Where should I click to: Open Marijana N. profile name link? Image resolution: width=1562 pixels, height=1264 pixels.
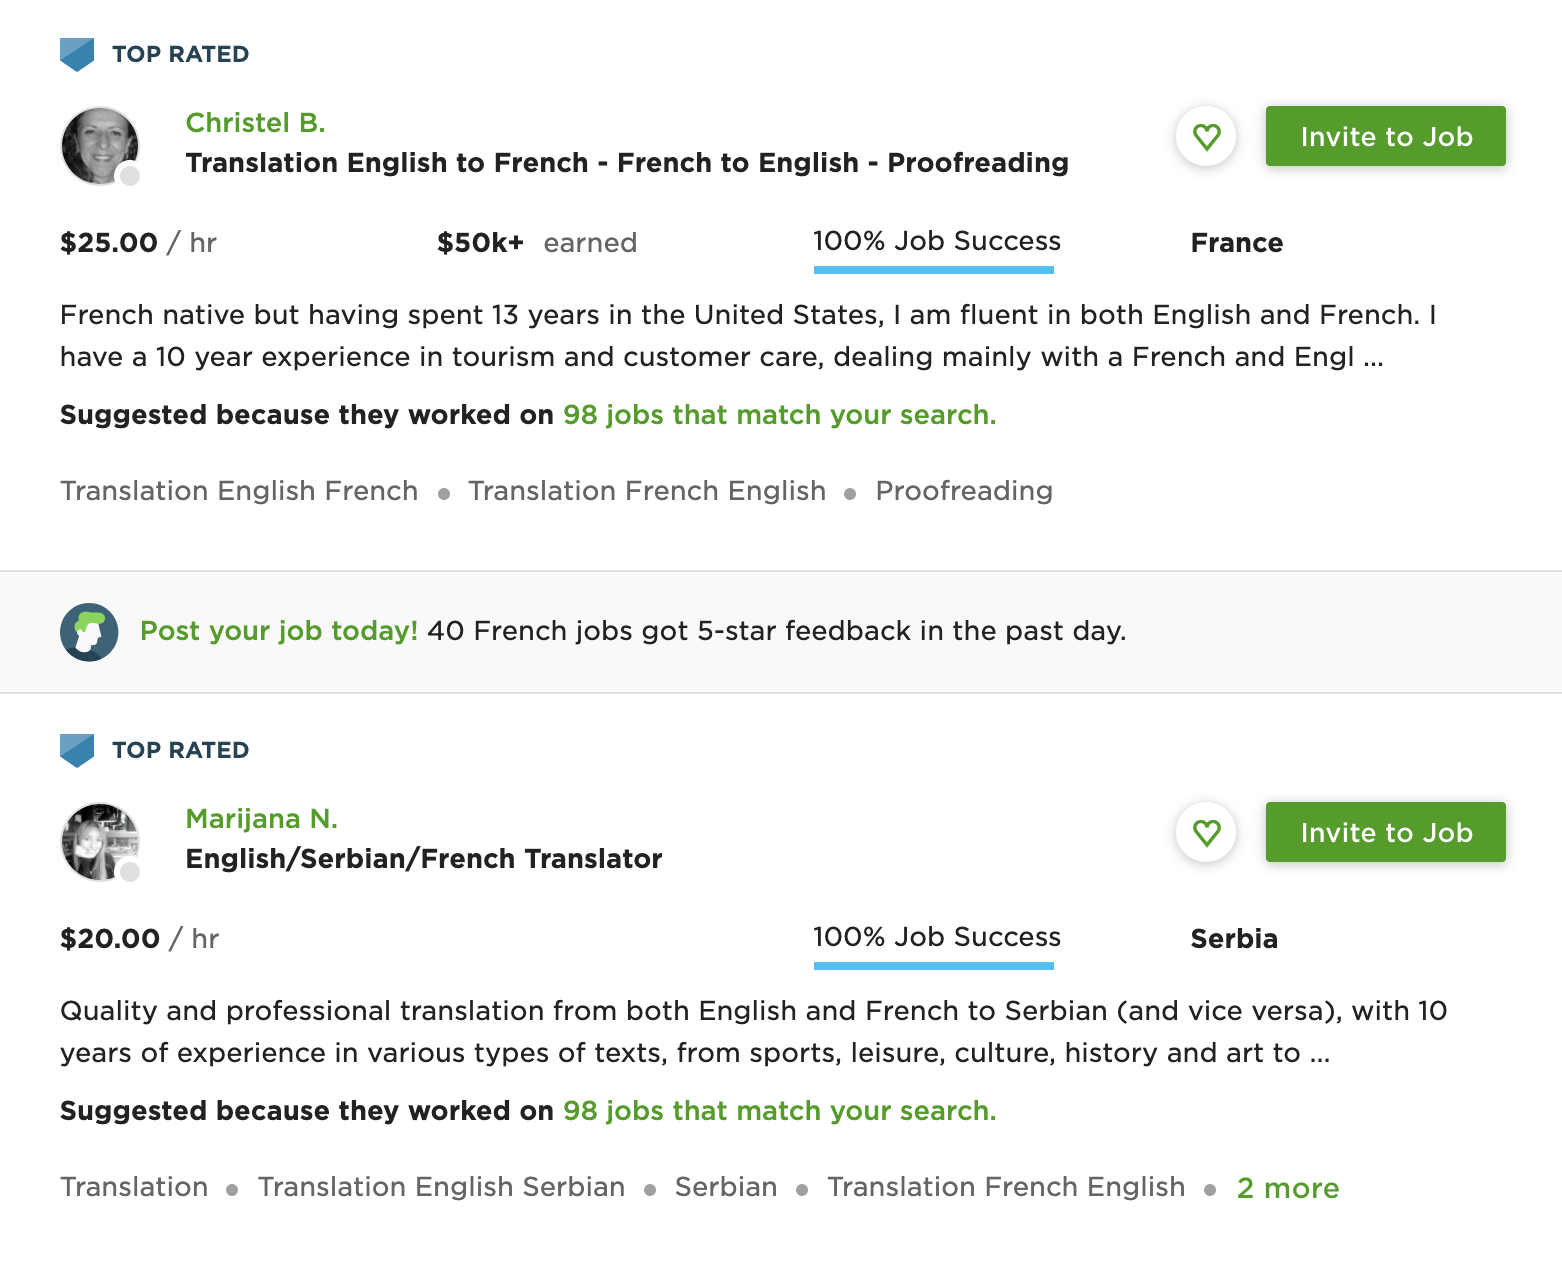pos(261,818)
